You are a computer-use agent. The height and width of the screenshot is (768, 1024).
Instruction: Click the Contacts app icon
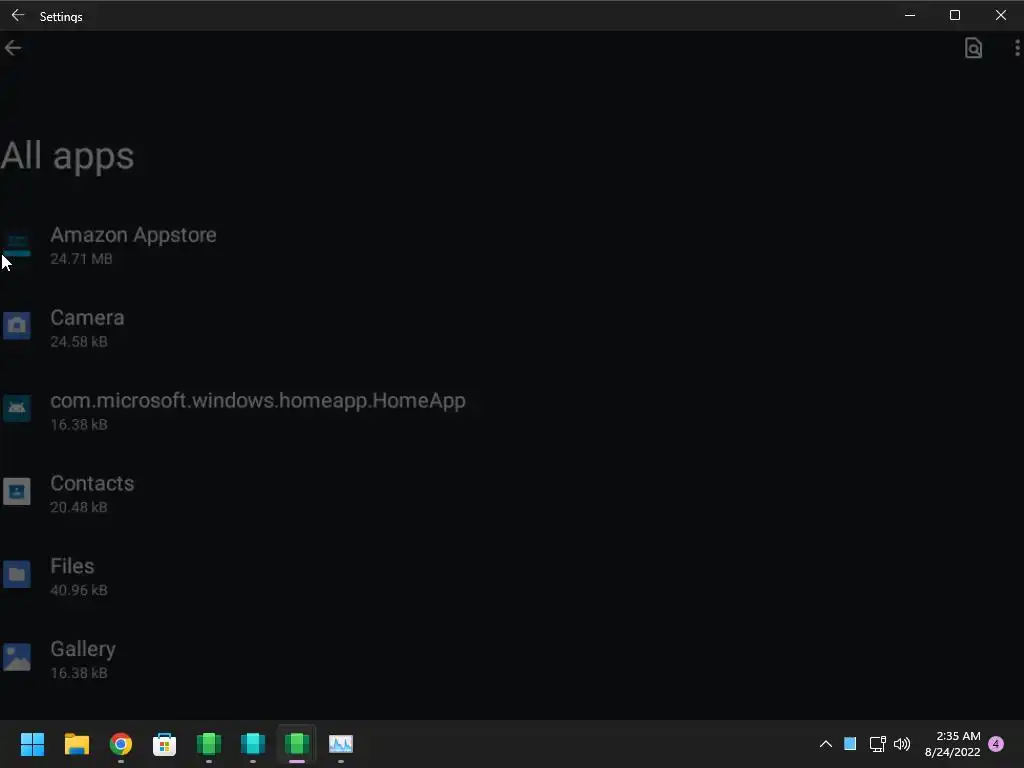[17, 491]
